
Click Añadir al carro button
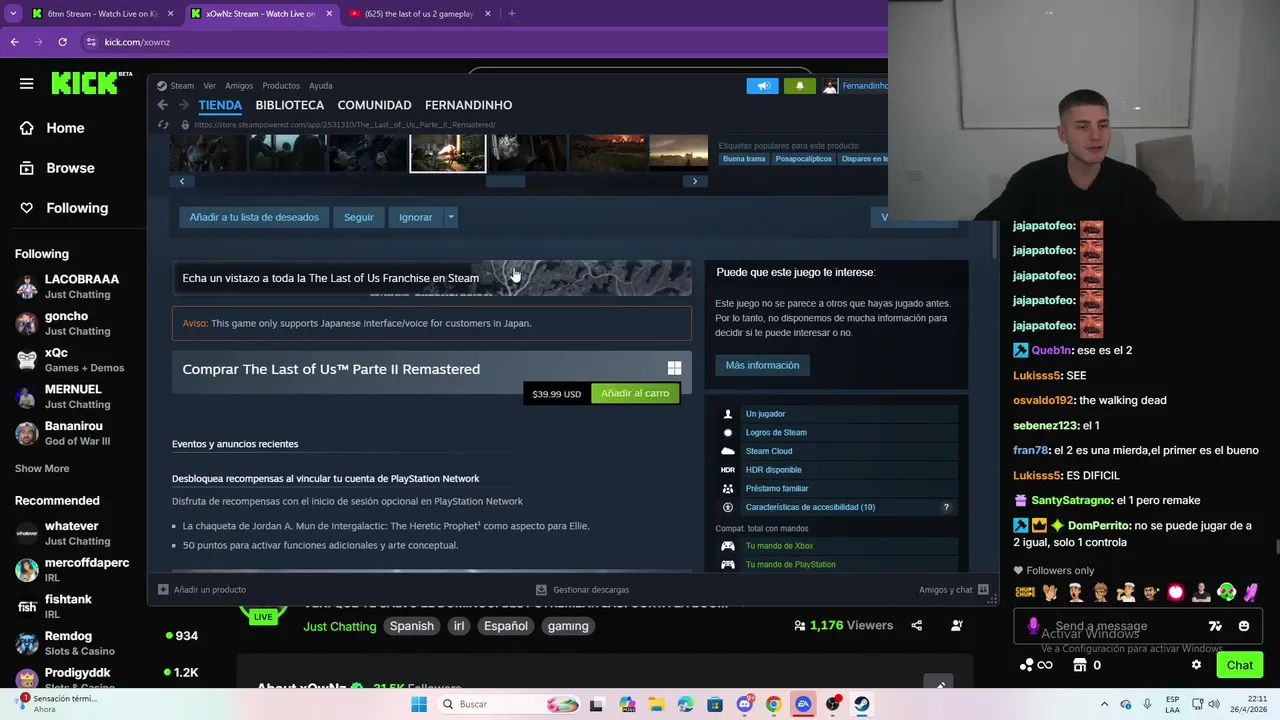(635, 393)
